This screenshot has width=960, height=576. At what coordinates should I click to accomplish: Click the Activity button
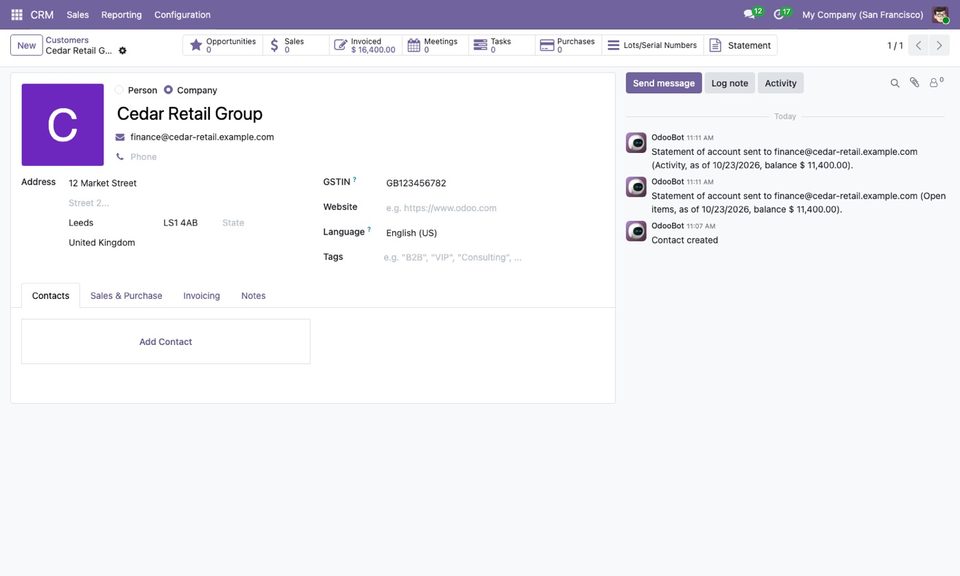click(781, 83)
